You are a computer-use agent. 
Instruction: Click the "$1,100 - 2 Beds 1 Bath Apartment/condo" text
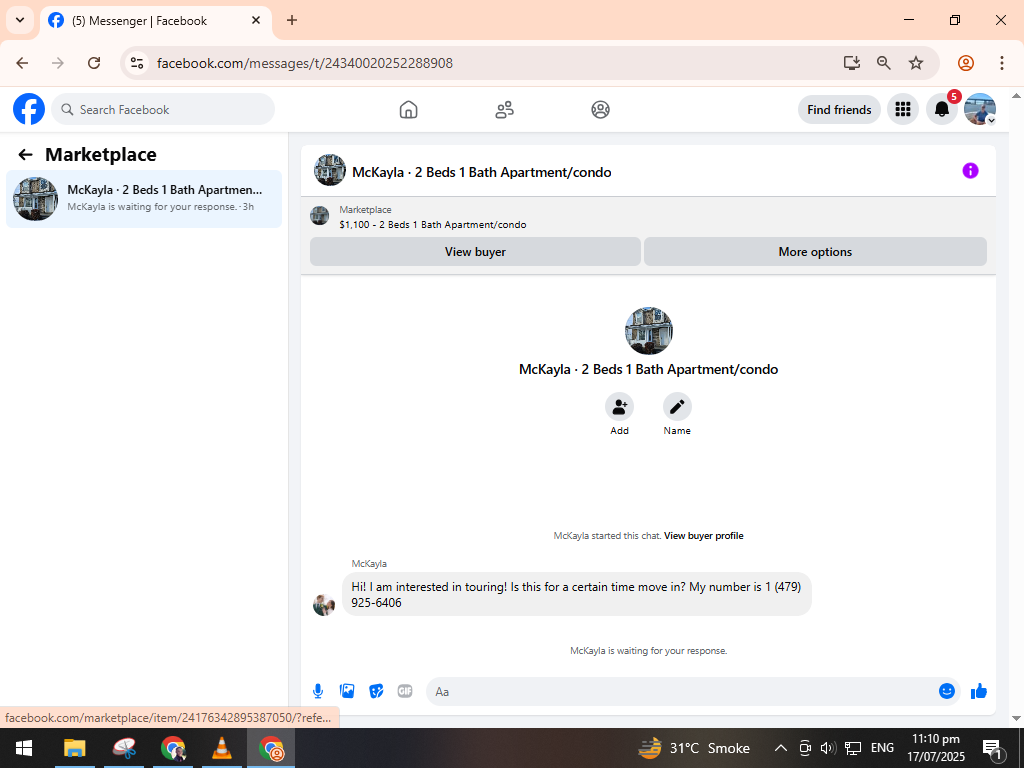(x=432, y=225)
